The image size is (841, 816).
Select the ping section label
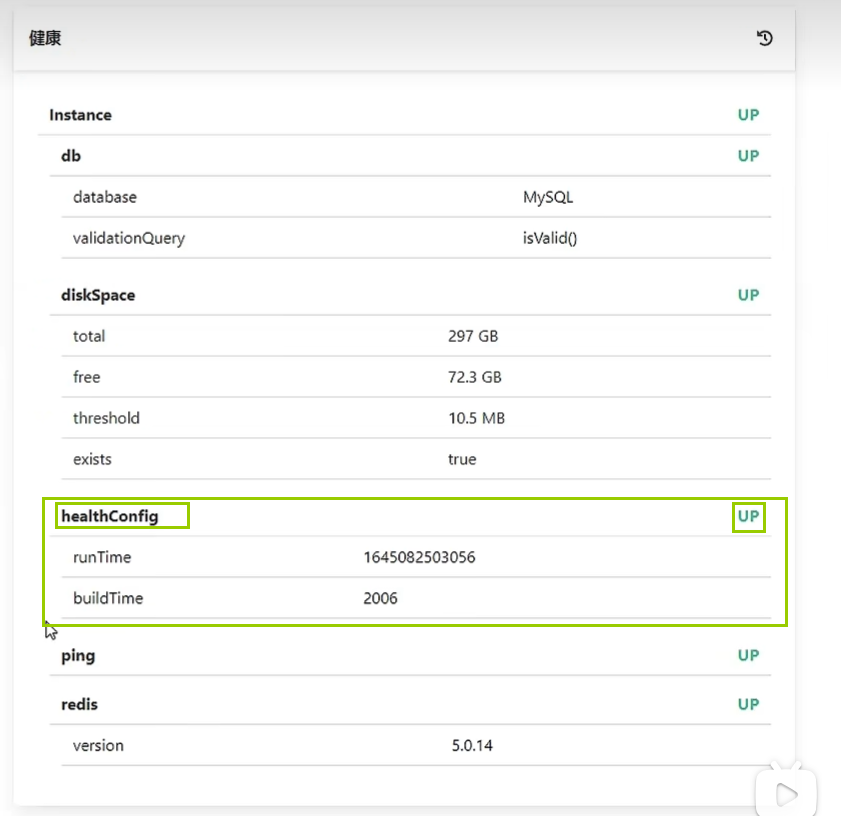(x=78, y=656)
